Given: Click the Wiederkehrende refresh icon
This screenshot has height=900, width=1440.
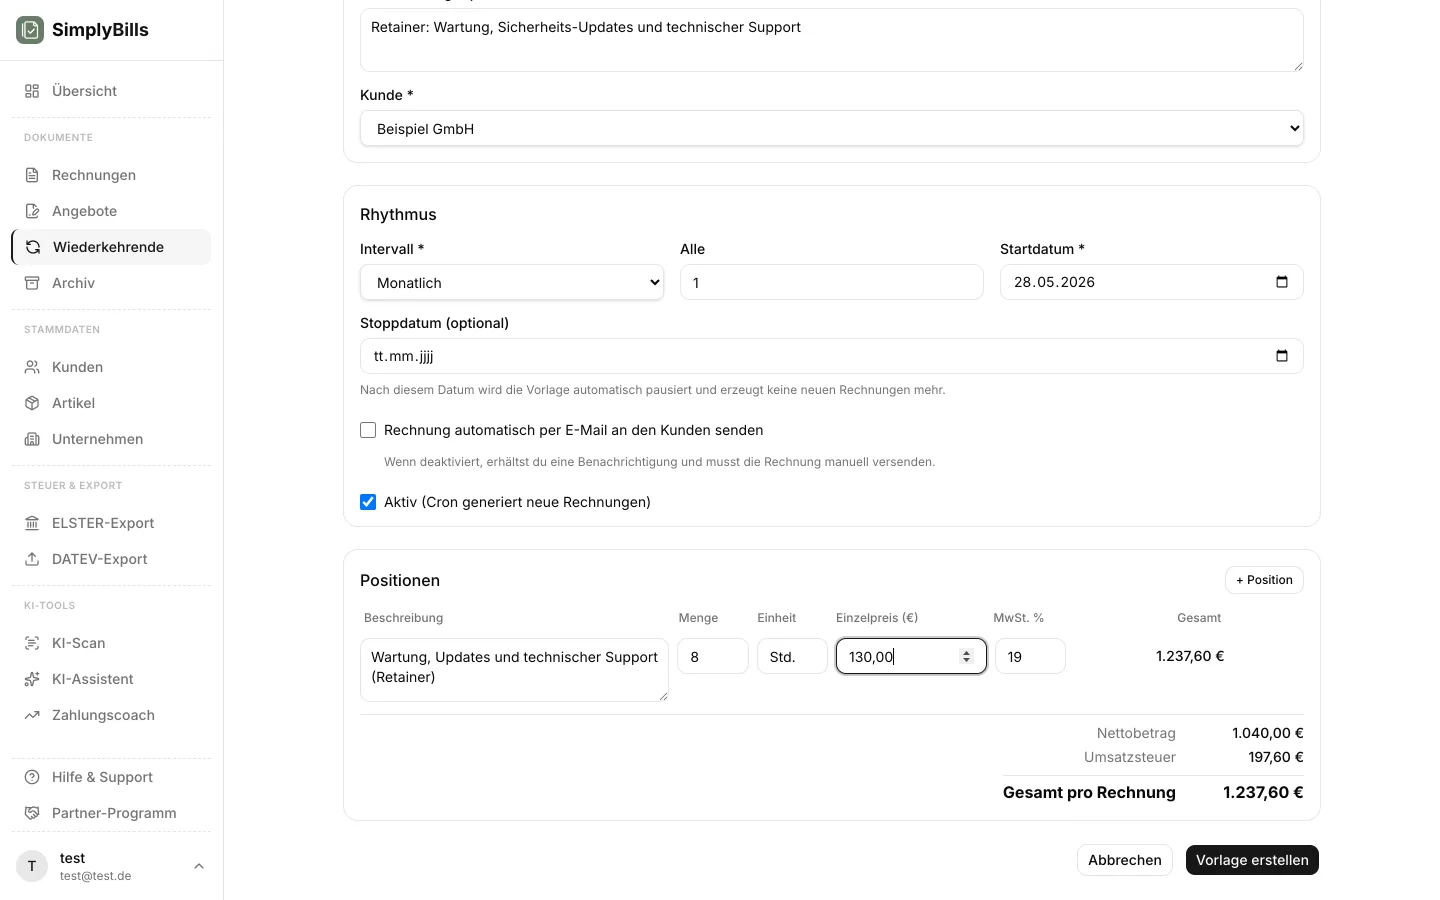Looking at the screenshot, I should 33,247.
